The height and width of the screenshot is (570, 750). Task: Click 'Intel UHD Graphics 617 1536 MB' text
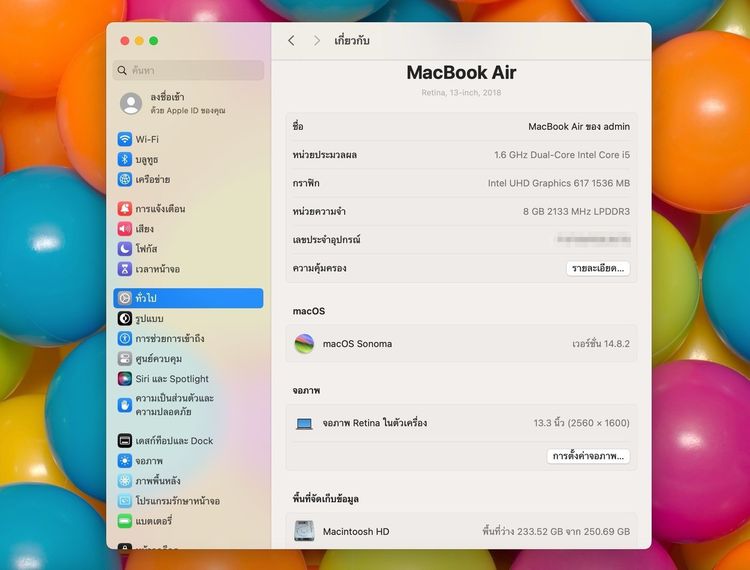tap(559, 183)
